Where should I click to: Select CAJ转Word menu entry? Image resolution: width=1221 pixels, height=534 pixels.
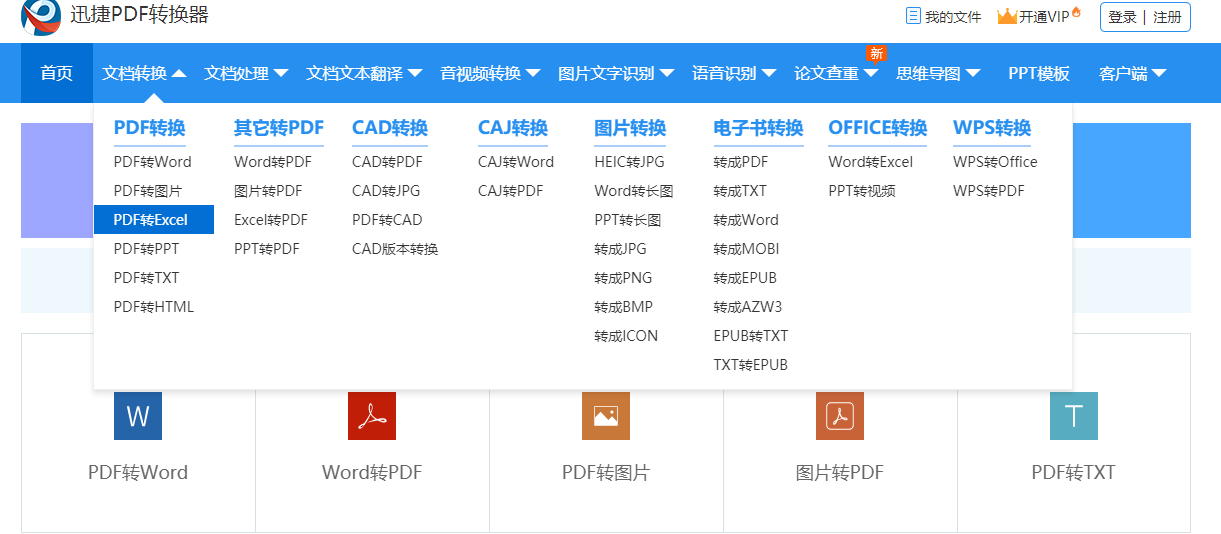(516, 162)
